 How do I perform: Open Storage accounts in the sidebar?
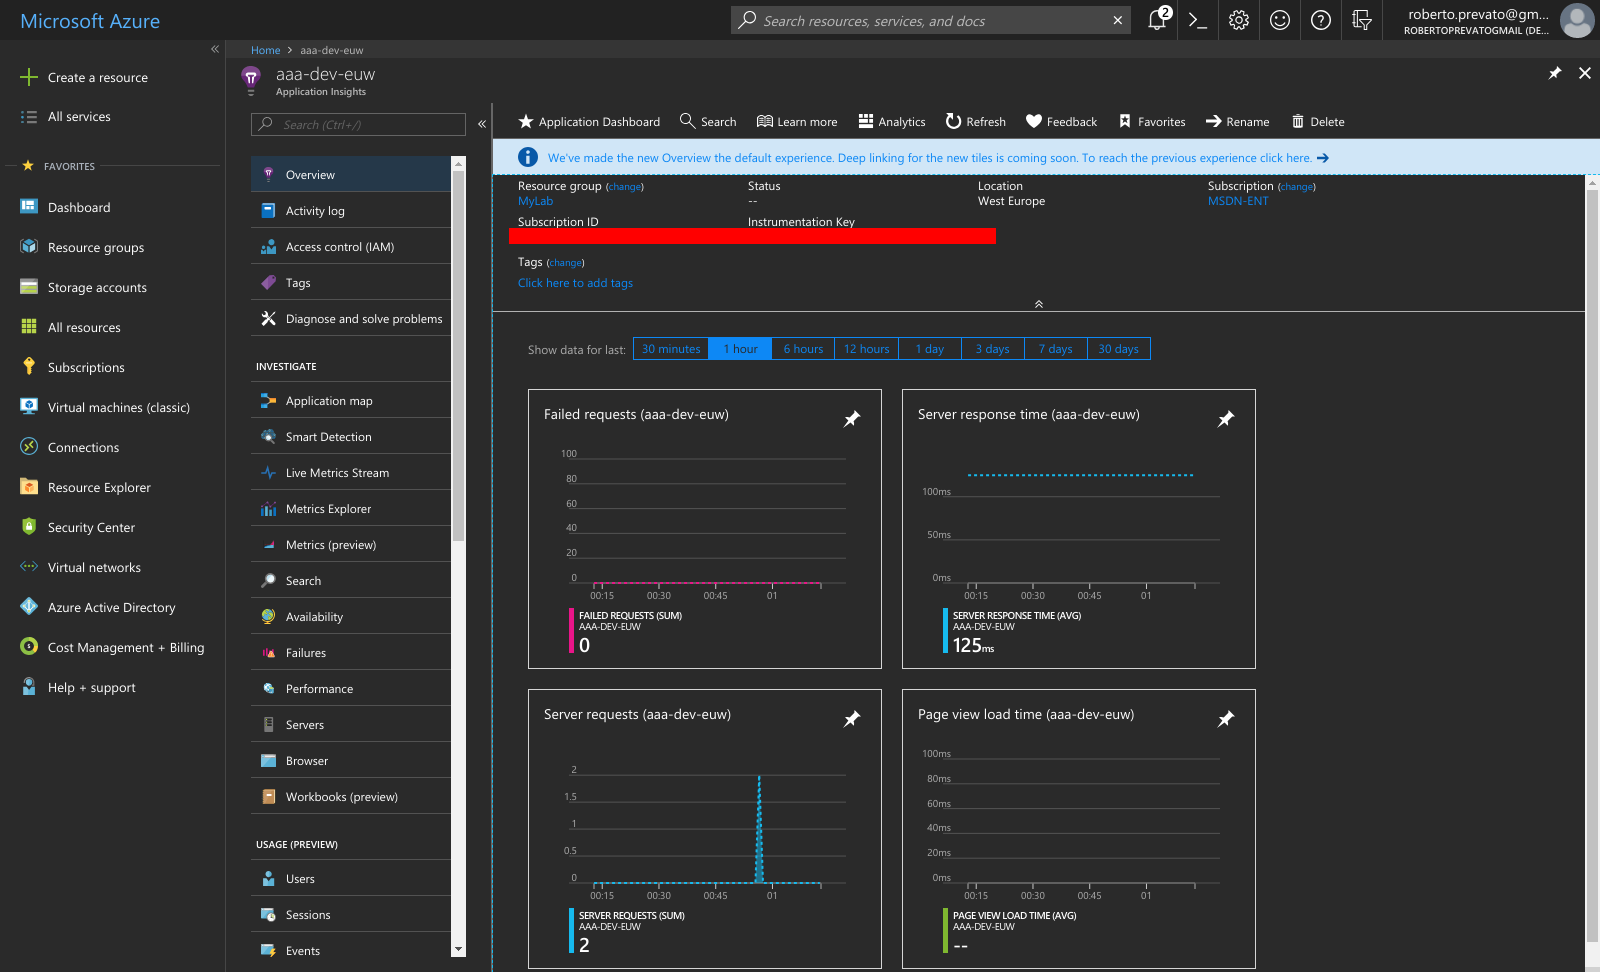click(97, 287)
